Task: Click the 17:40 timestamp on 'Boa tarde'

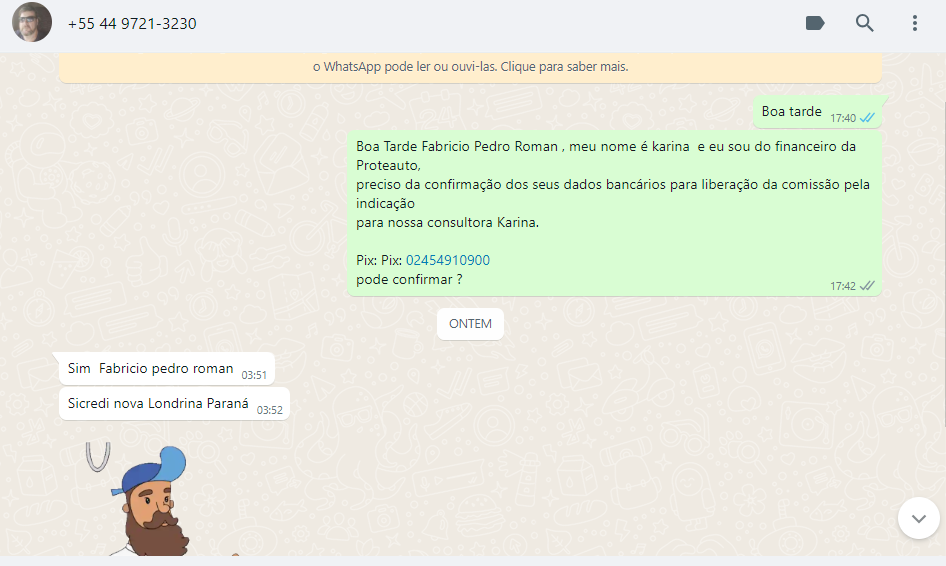Action: pyautogui.click(x=842, y=118)
